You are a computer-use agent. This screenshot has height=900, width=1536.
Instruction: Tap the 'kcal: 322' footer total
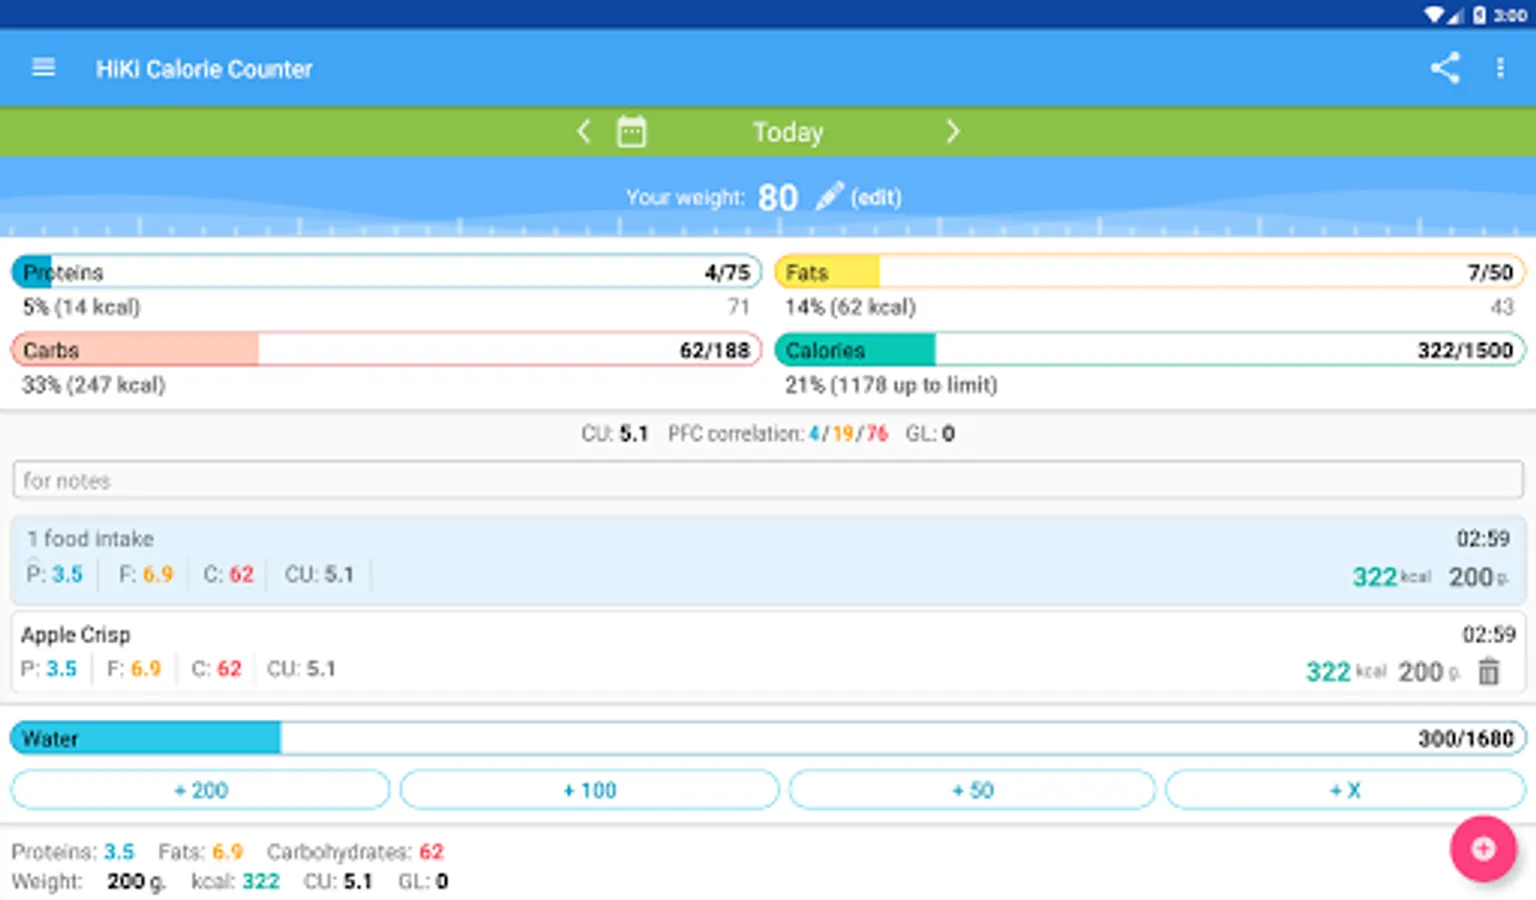click(235, 882)
